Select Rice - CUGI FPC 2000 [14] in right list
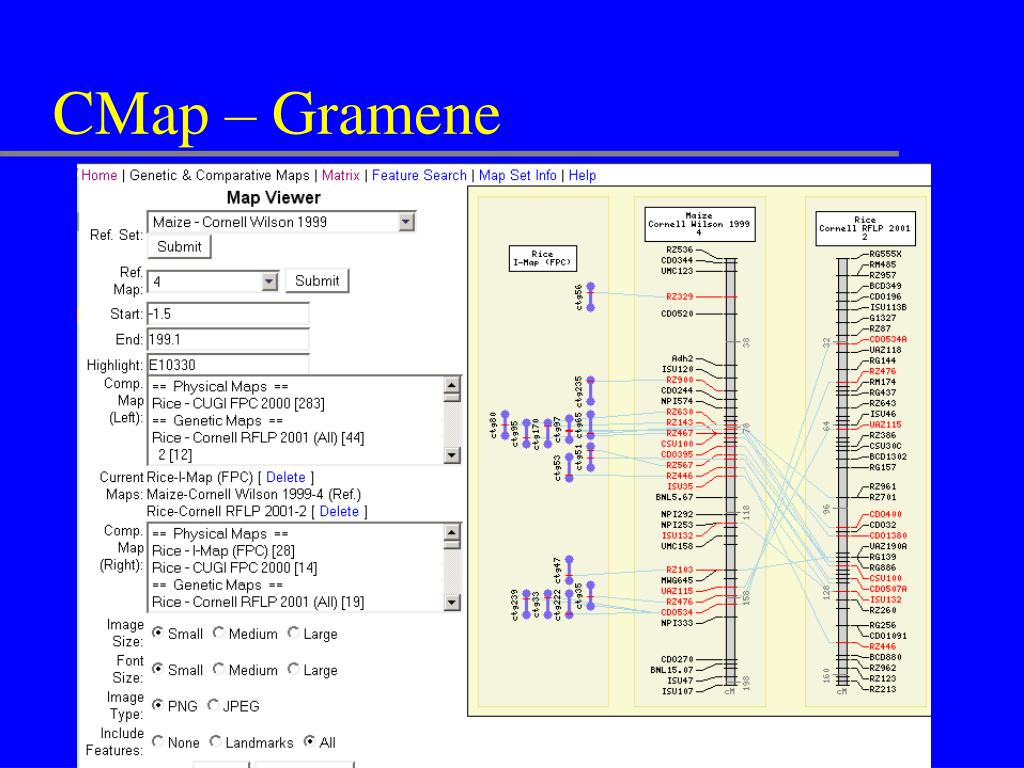The height and width of the screenshot is (768, 1024). pos(234,568)
